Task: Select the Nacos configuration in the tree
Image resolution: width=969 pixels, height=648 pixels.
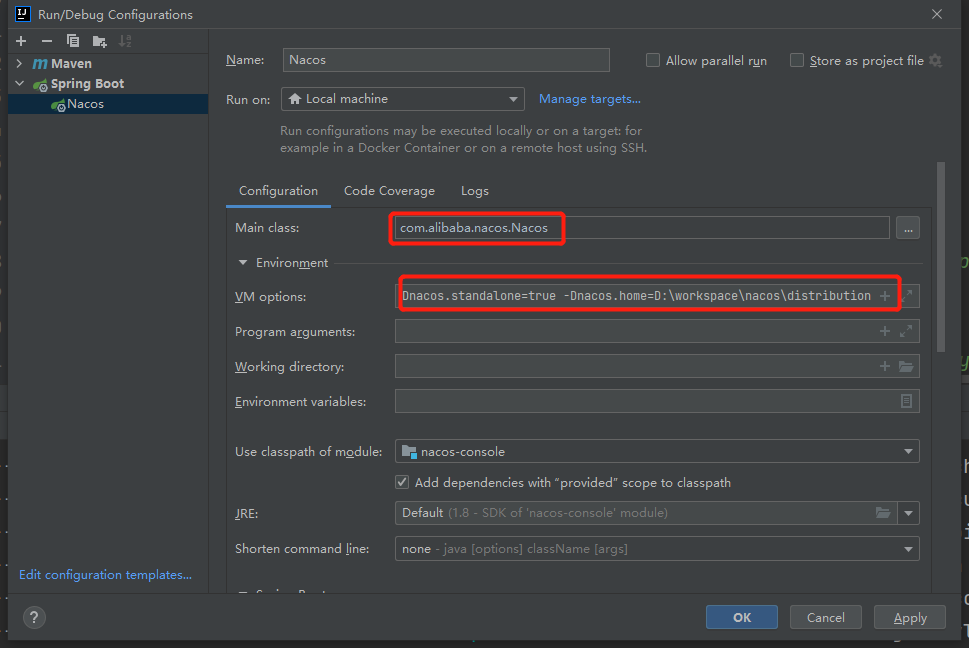Action: (108, 104)
